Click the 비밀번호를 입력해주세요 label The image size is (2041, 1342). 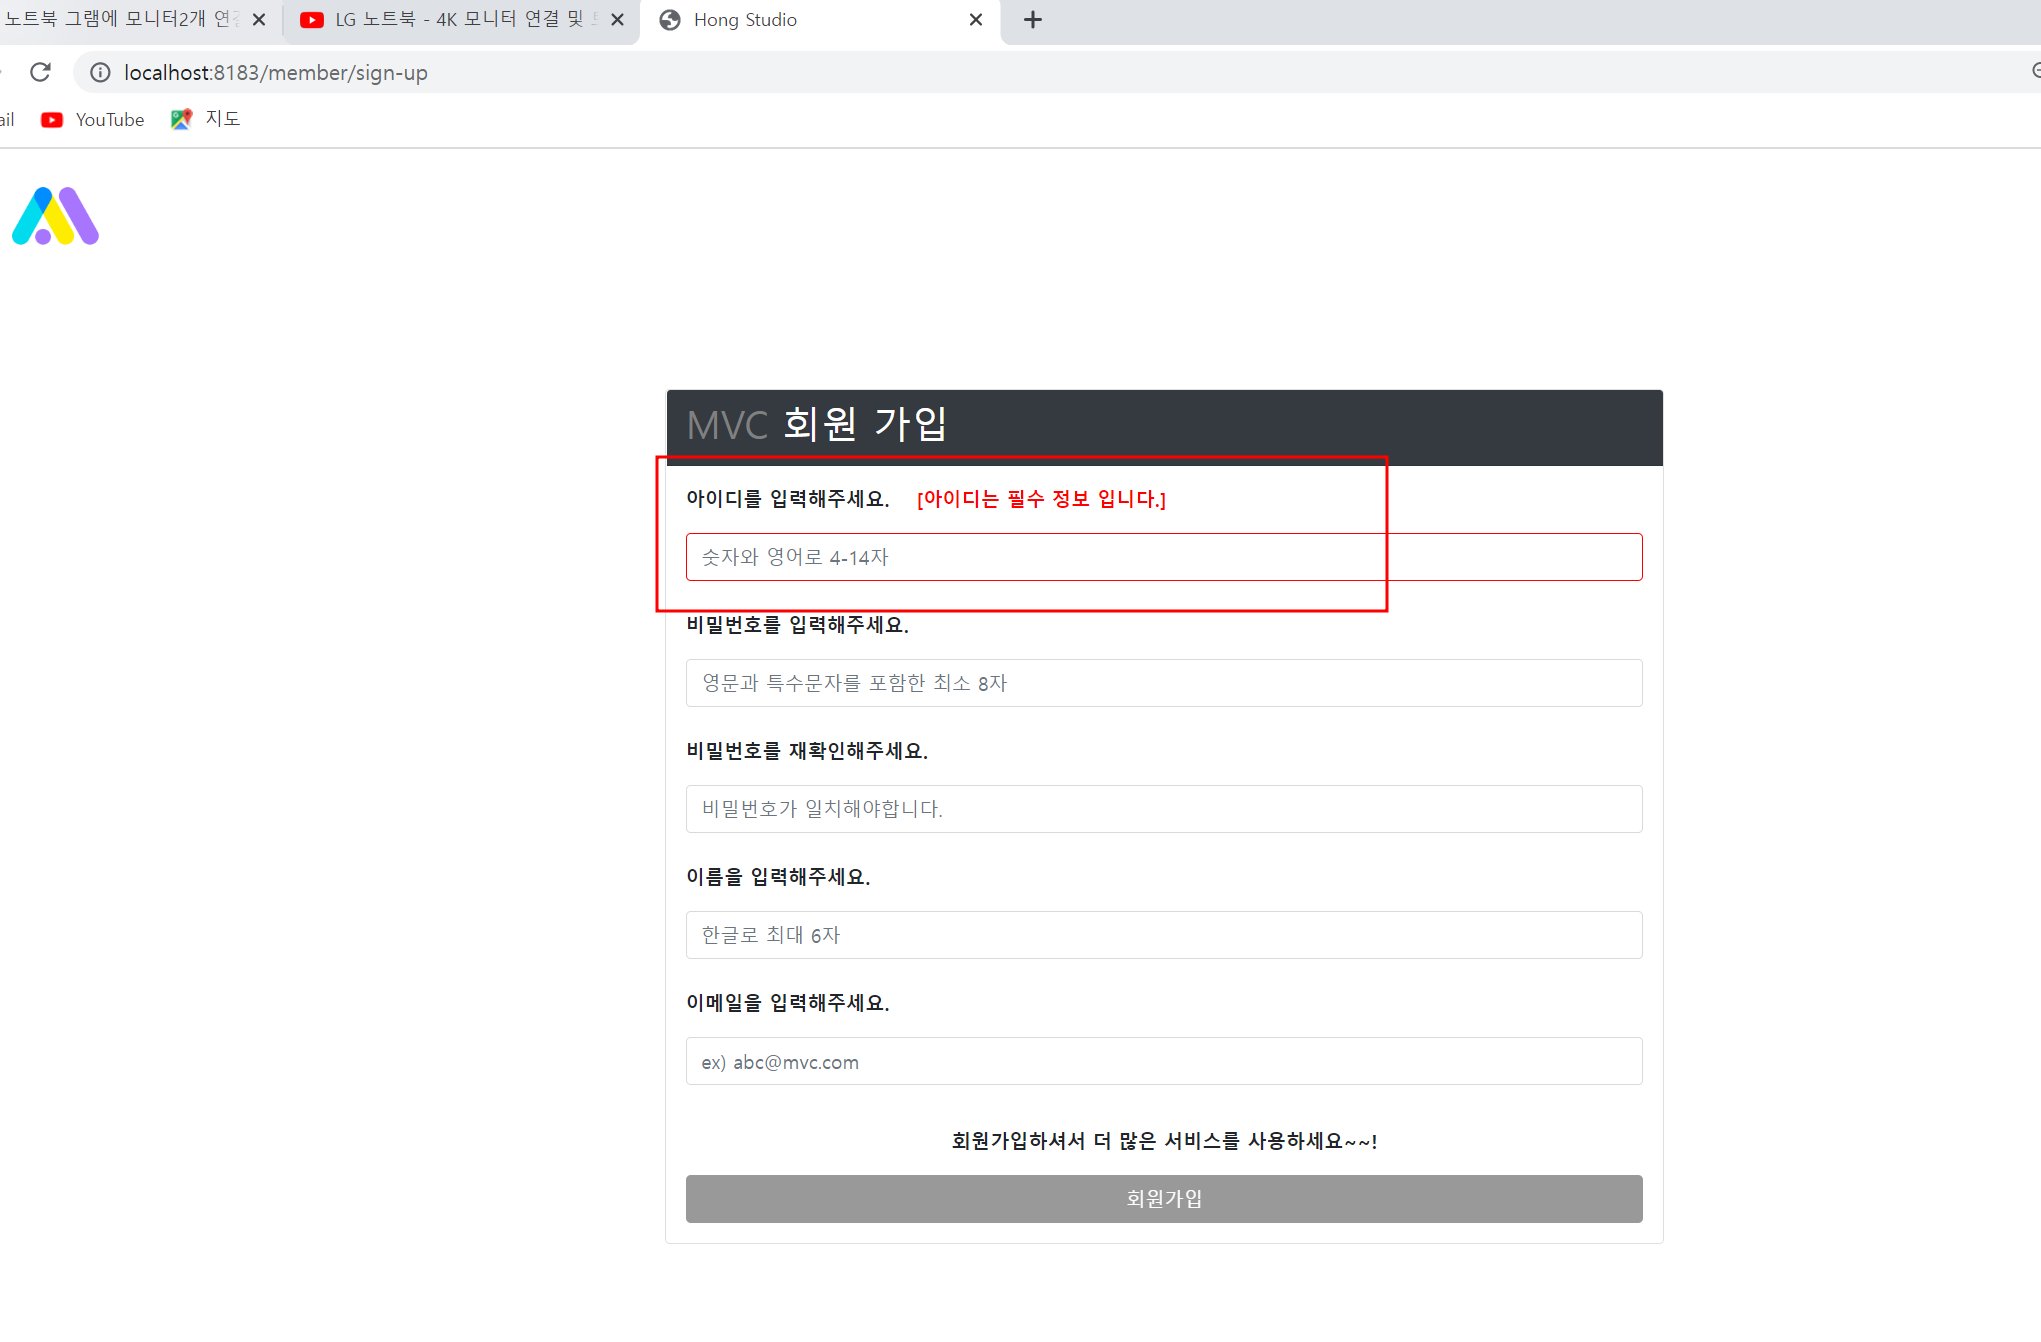coord(797,625)
